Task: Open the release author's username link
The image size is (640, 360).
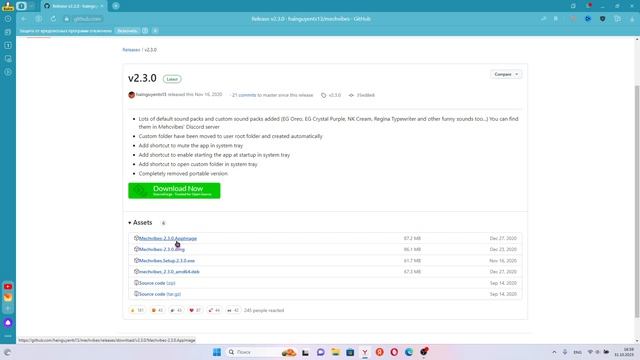Action: click(x=151, y=95)
